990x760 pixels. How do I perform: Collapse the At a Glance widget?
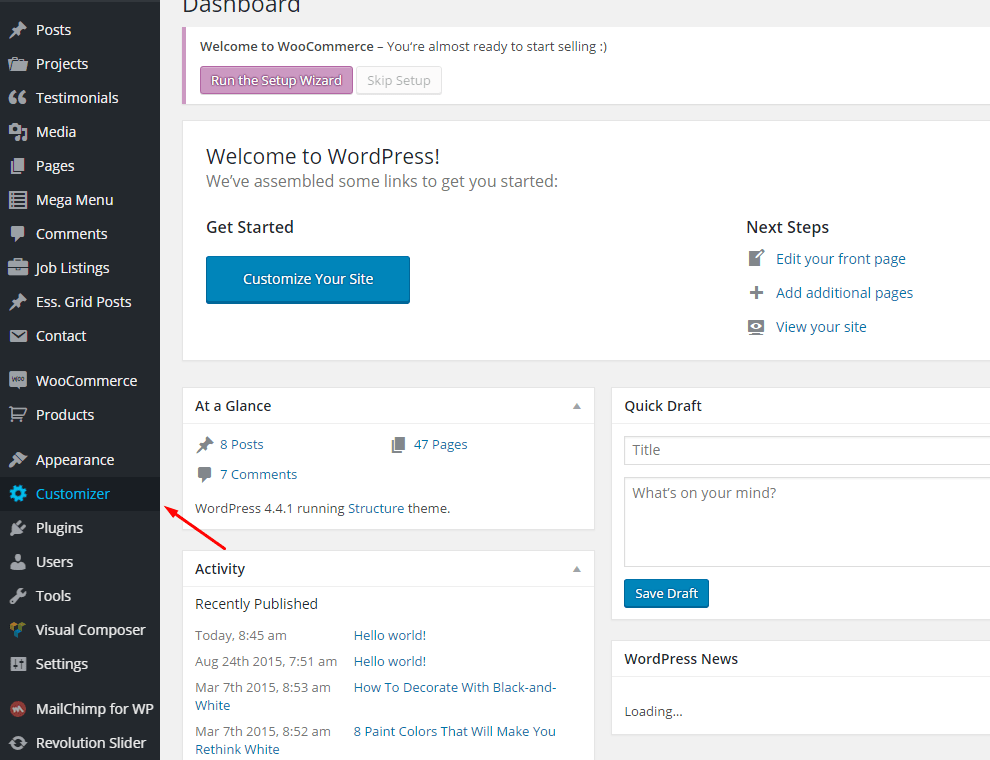(576, 407)
